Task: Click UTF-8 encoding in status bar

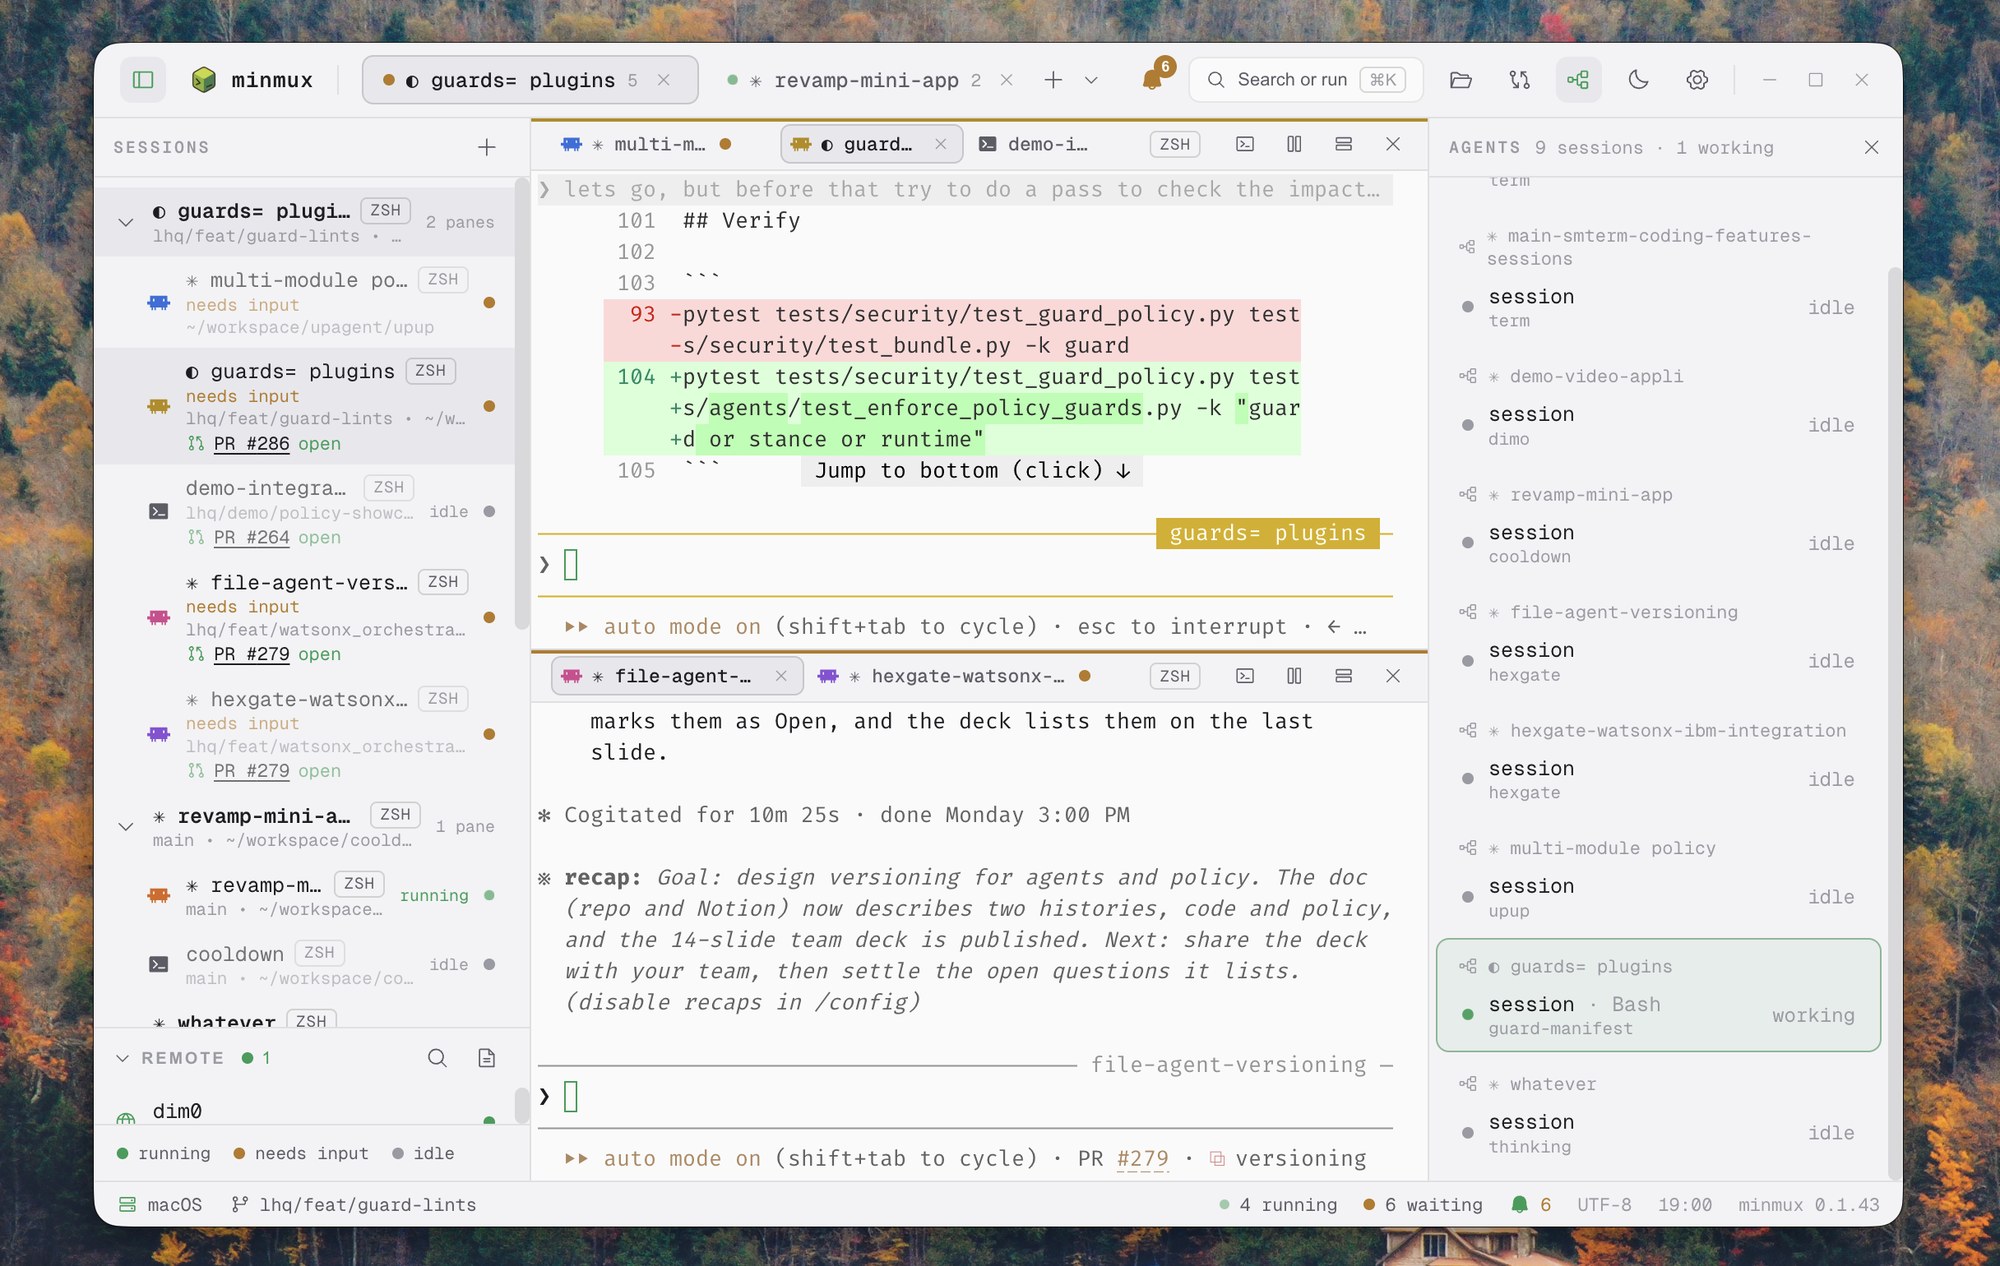Action: (1604, 1205)
